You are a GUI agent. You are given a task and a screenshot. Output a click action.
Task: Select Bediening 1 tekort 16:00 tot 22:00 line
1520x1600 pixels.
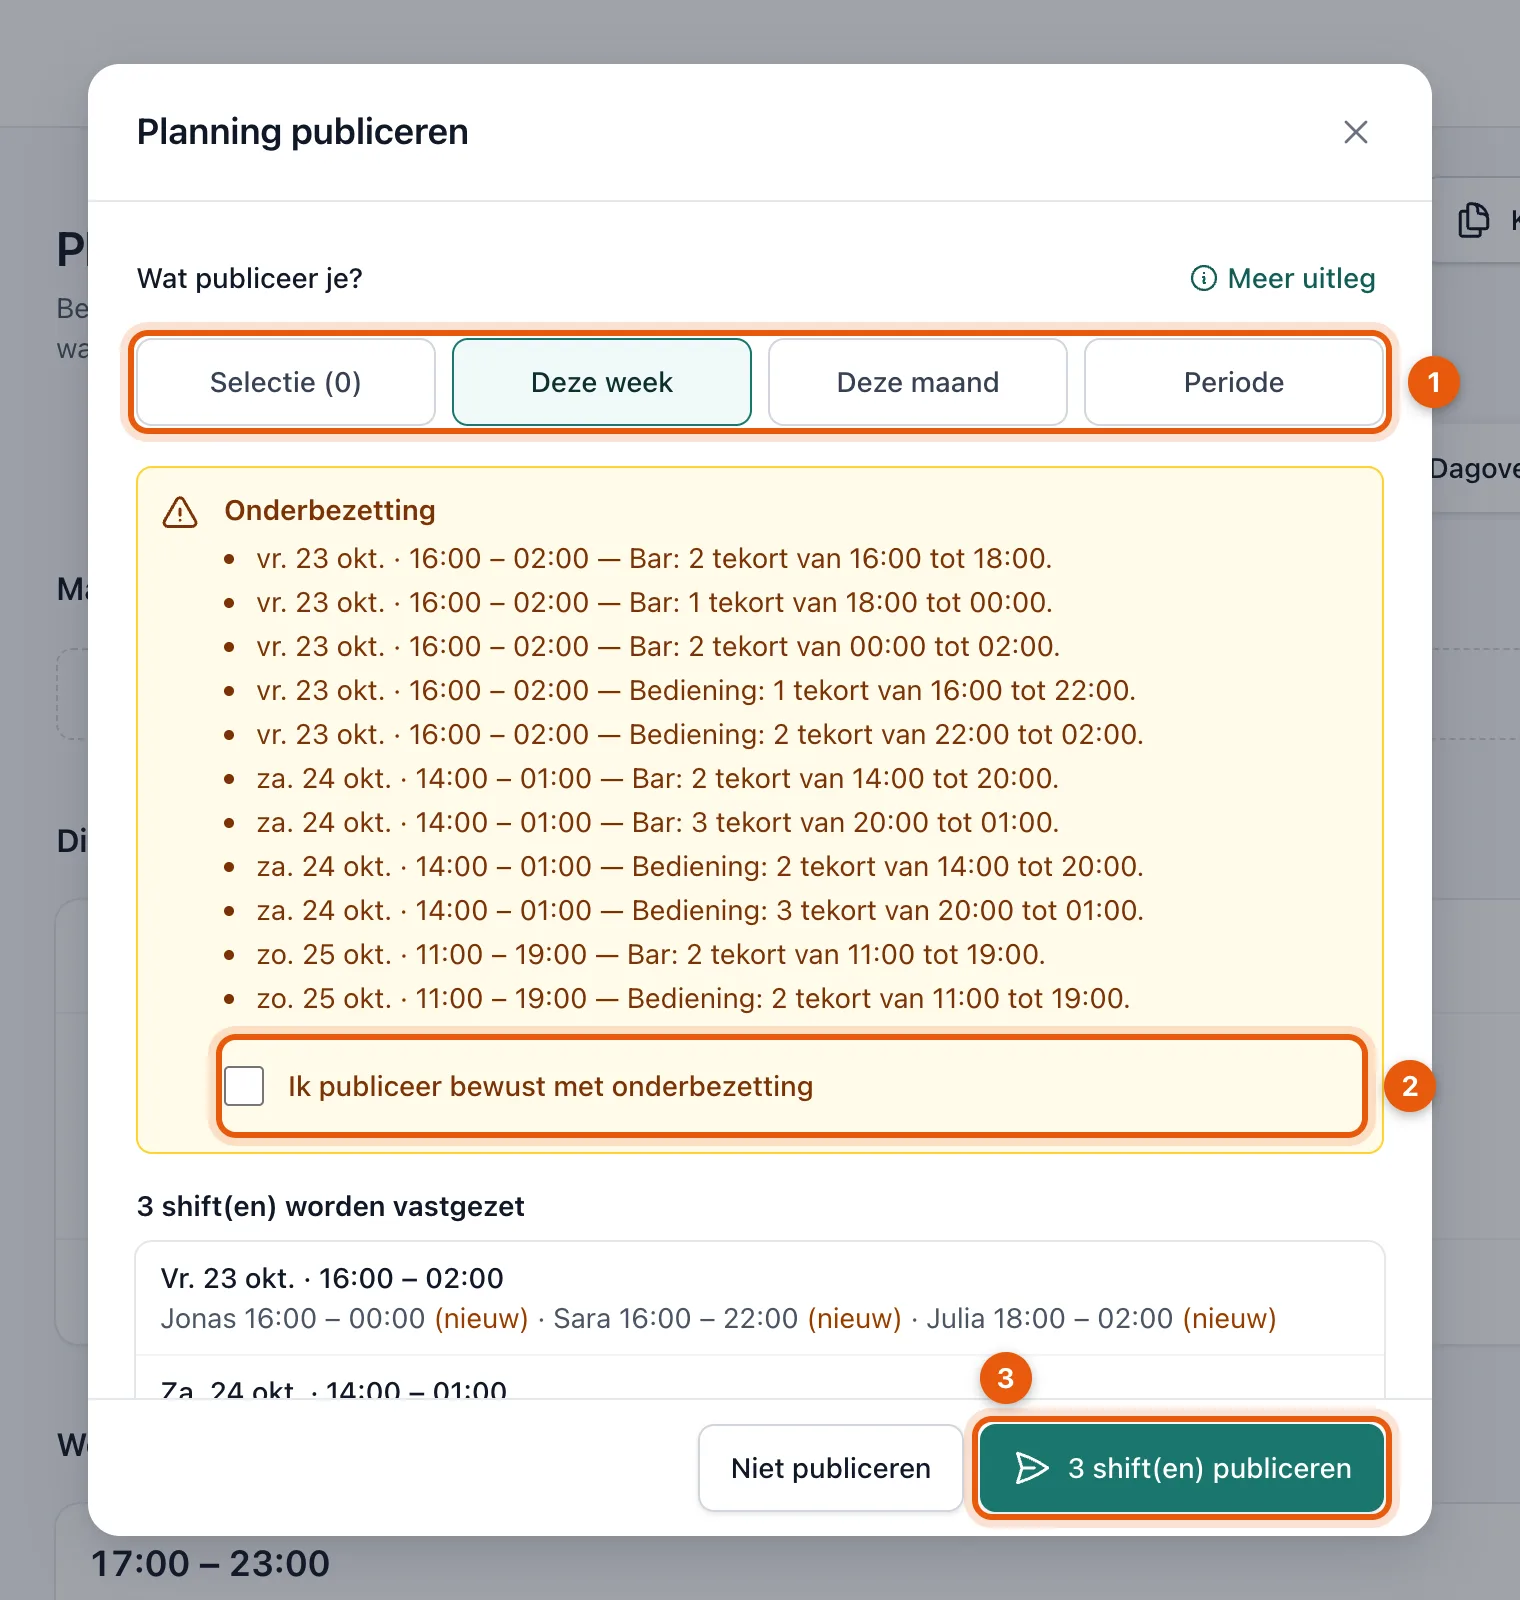696,690
